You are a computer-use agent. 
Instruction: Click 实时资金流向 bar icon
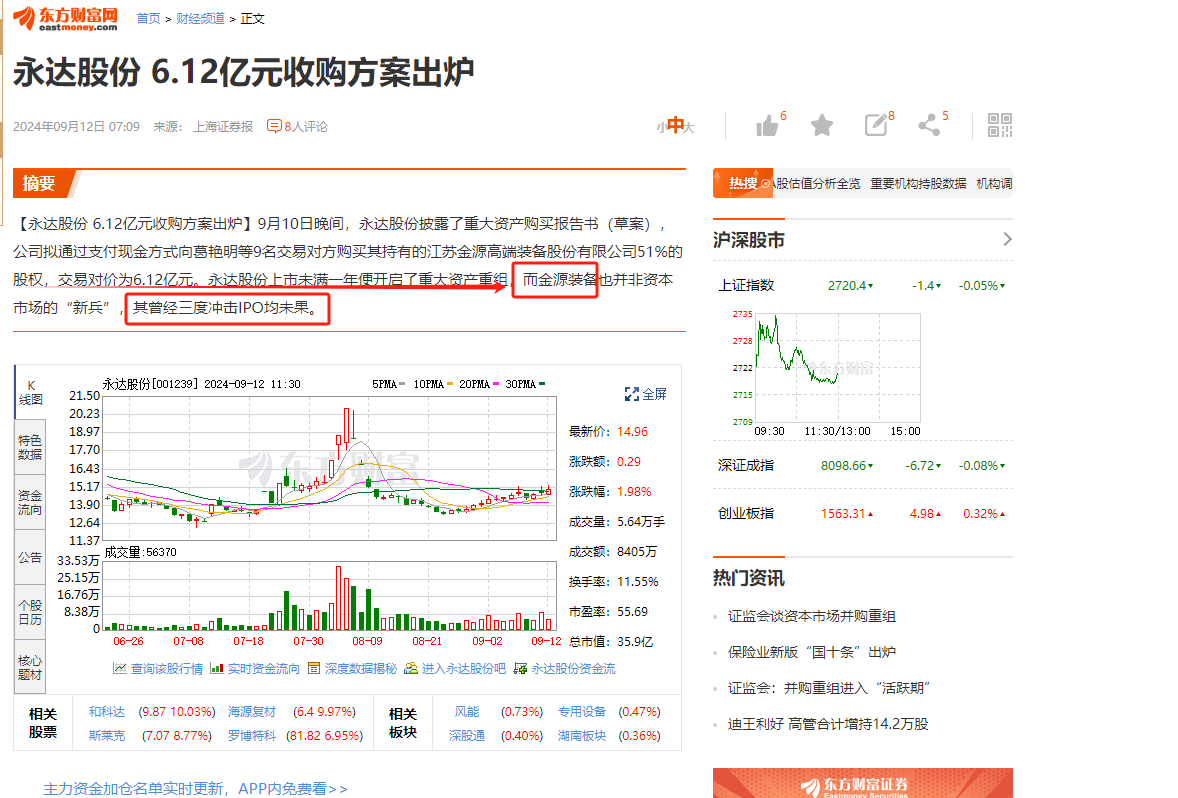point(217,668)
